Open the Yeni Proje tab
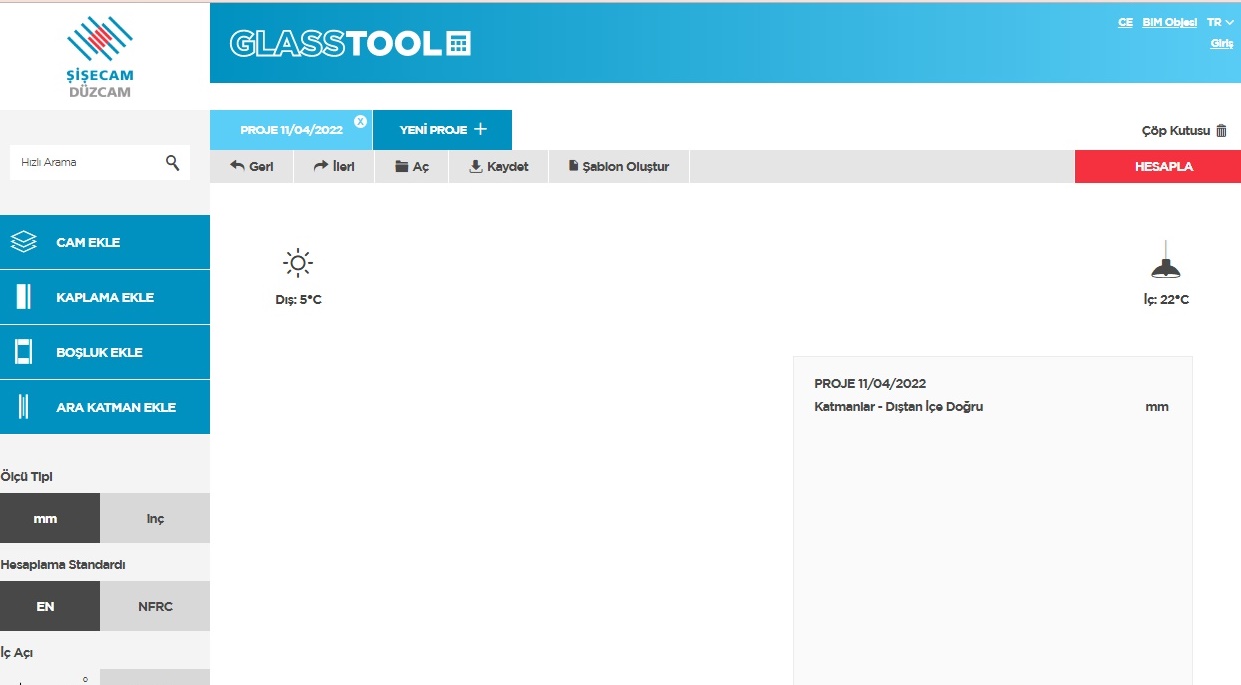The width and height of the screenshot is (1241, 685). (x=442, y=130)
